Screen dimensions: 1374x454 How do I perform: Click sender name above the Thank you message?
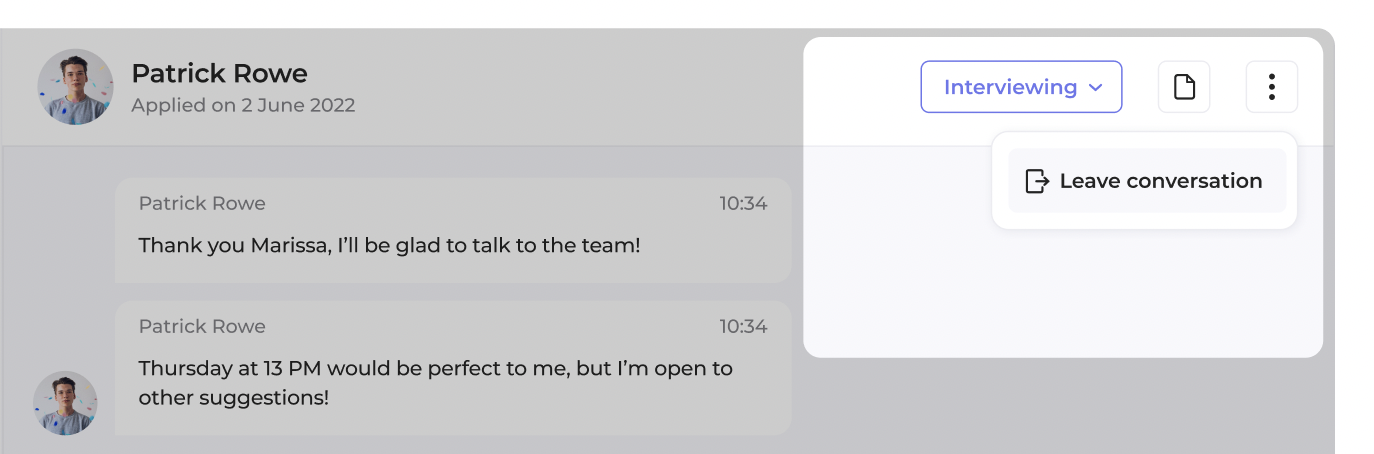[x=202, y=204]
